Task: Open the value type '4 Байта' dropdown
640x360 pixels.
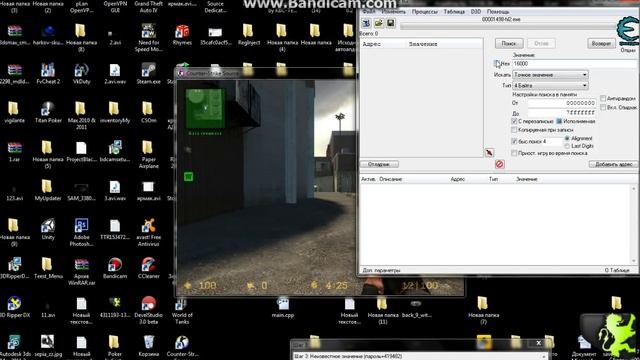Action: (550, 85)
